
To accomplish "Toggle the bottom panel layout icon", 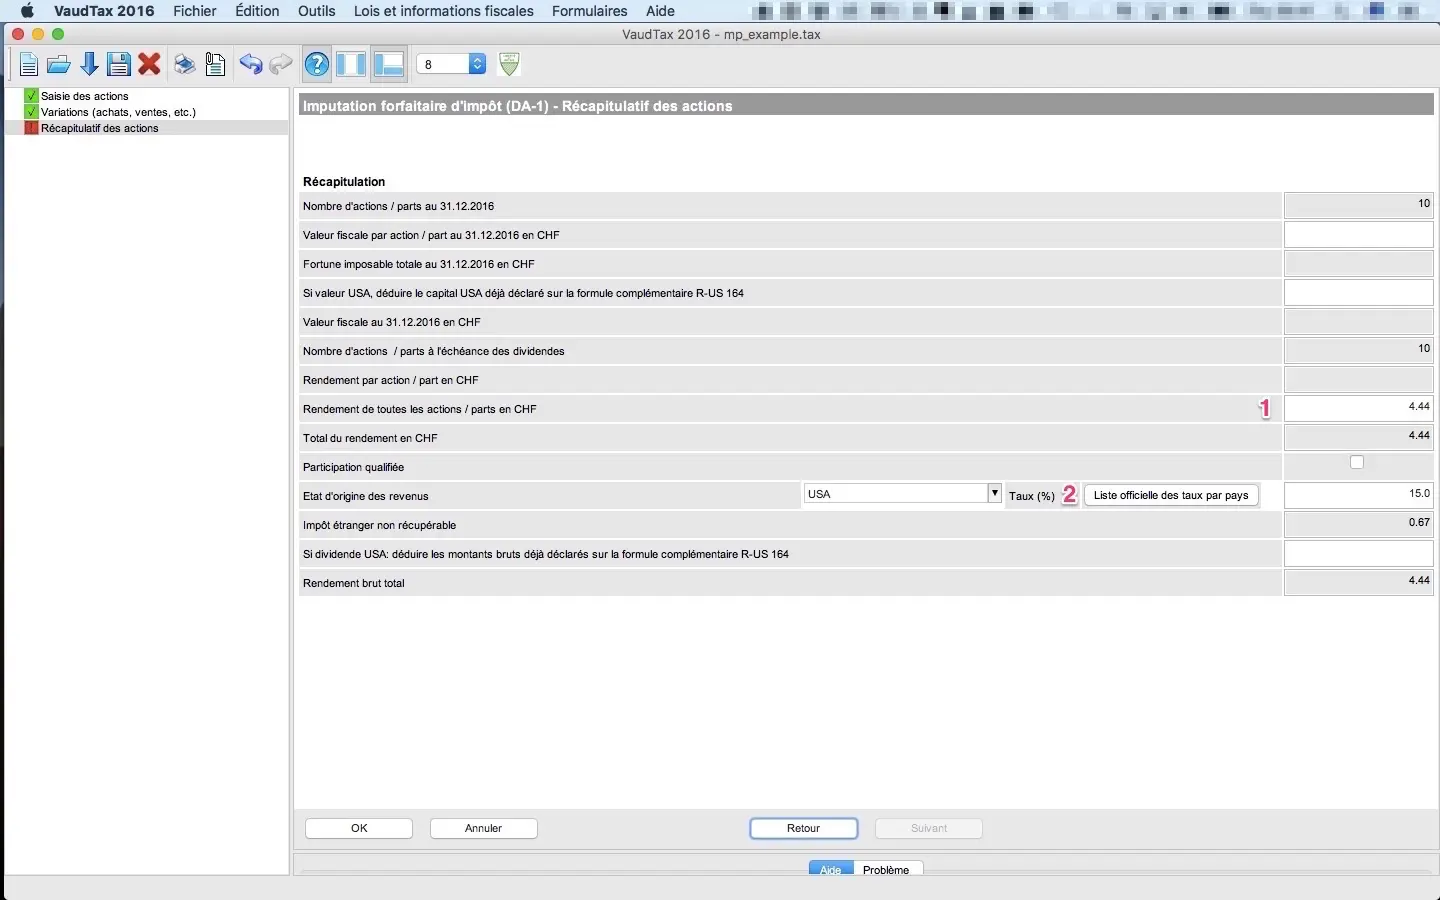I will point(388,64).
